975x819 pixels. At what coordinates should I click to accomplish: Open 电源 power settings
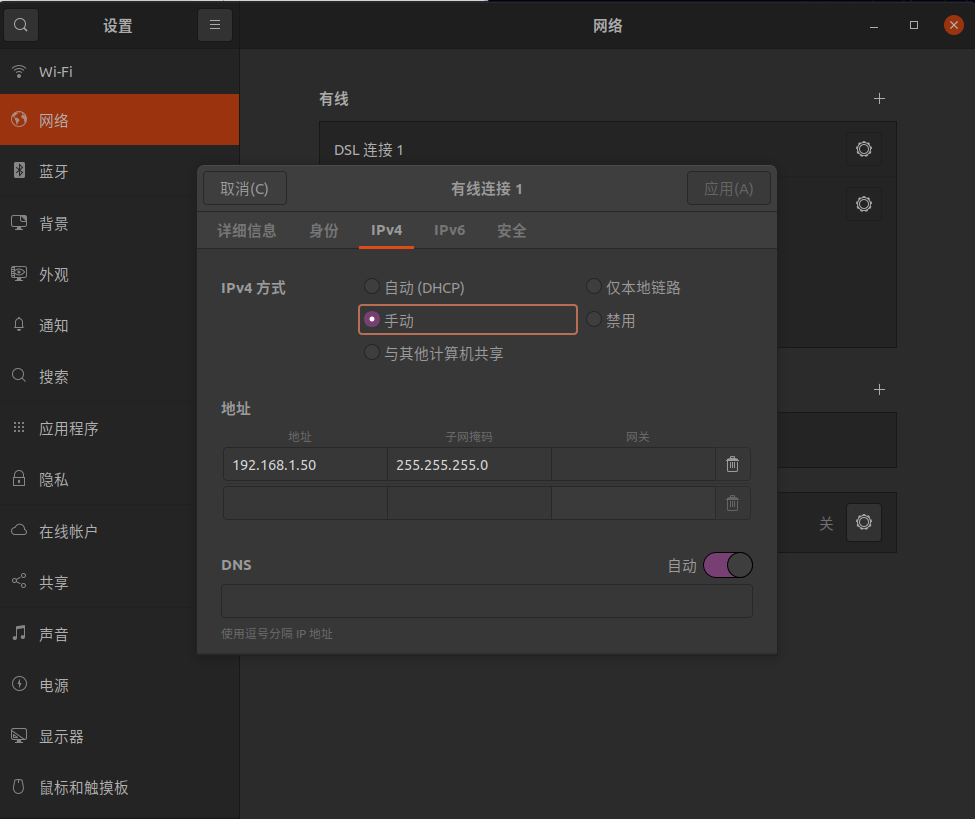click(x=119, y=685)
